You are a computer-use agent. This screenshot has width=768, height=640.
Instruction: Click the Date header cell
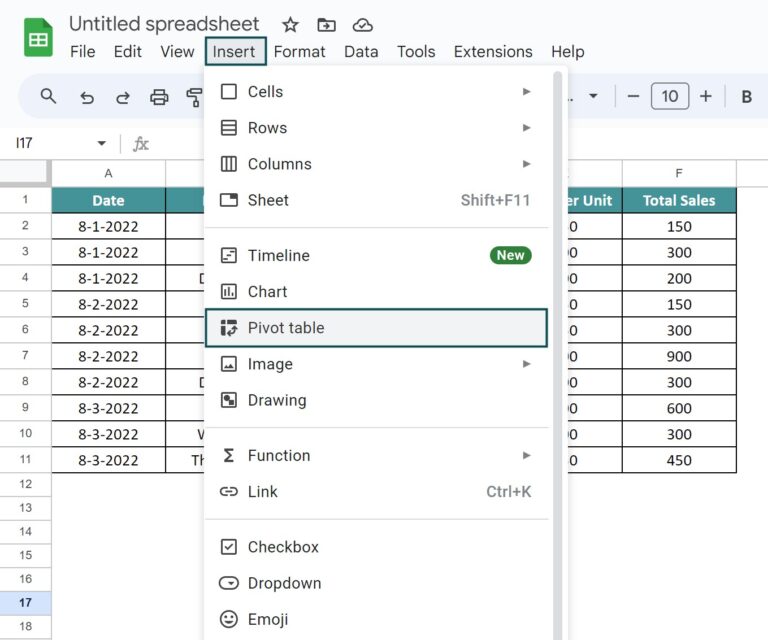108,200
